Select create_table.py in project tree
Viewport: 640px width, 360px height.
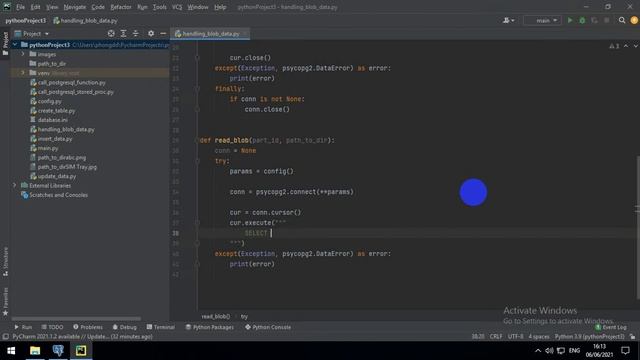point(56,110)
